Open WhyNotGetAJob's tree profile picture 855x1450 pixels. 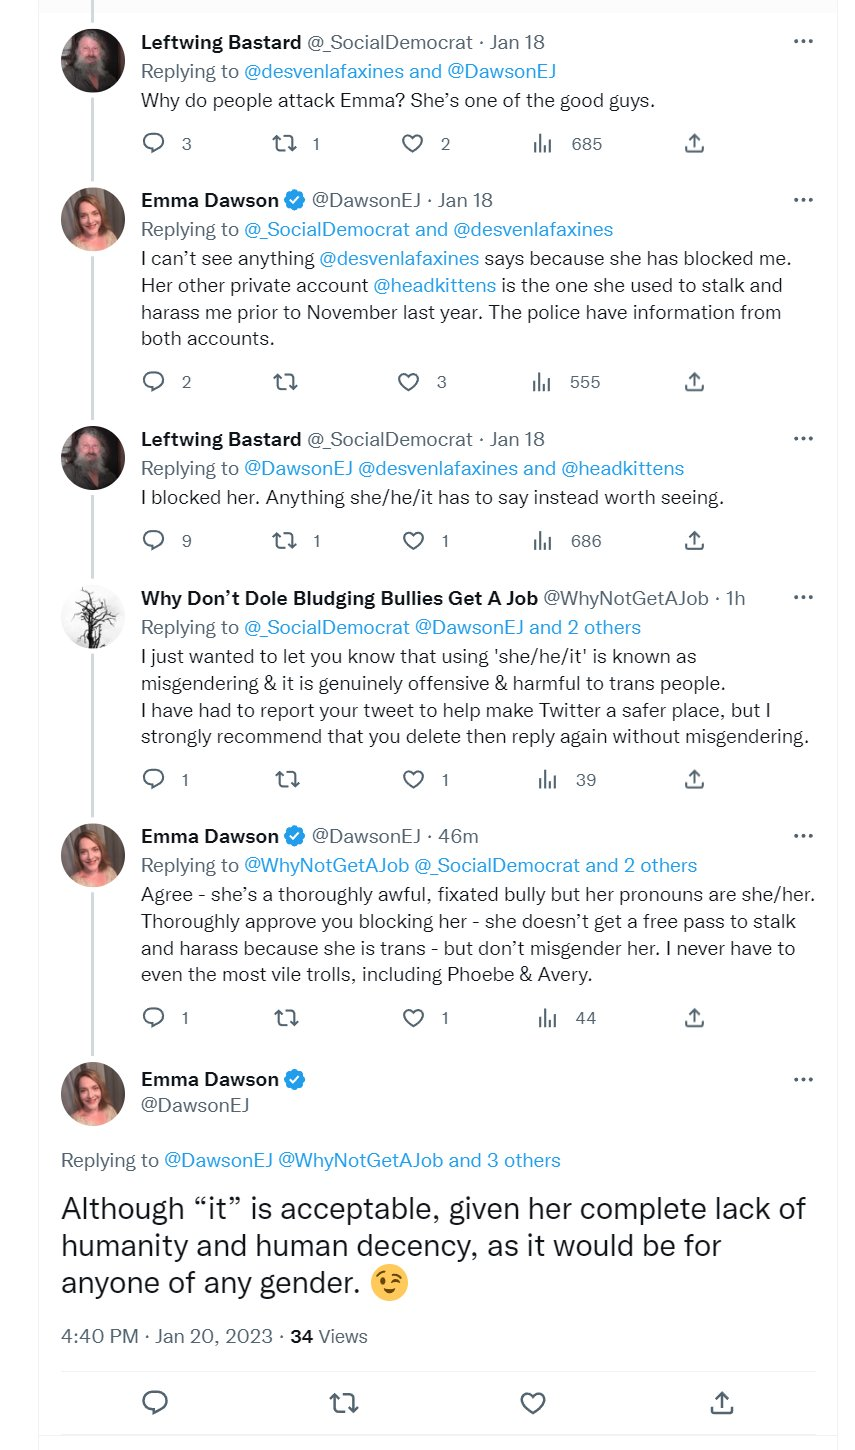click(x=93, y=617)
